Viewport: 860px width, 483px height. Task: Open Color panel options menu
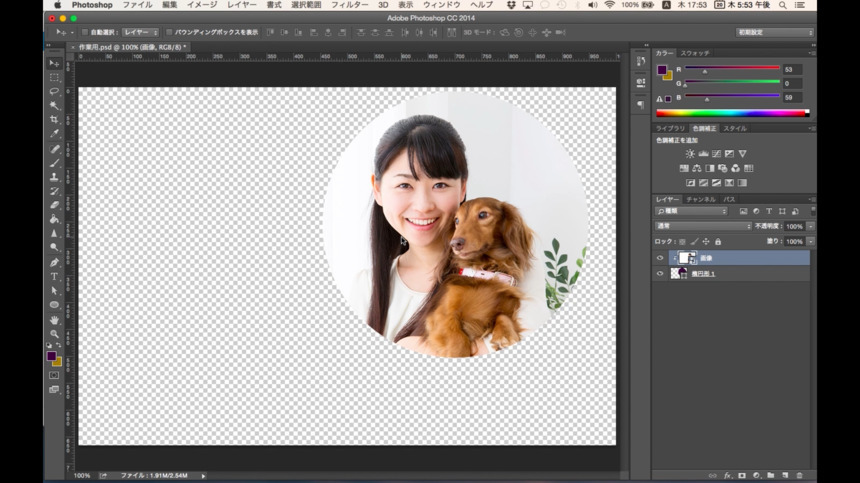point(812,53)
